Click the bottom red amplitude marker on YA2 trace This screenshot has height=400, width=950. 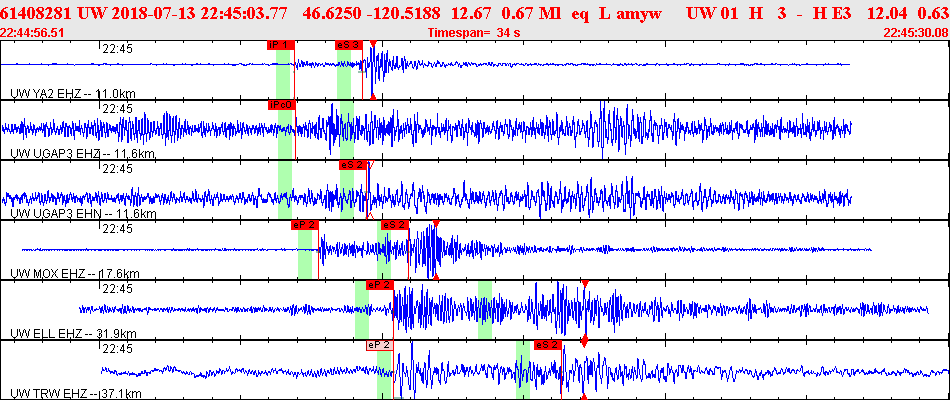373,96
